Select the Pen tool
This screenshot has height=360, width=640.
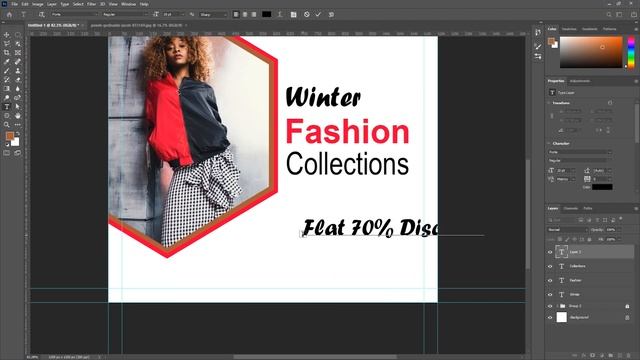(x=18, y=98)
